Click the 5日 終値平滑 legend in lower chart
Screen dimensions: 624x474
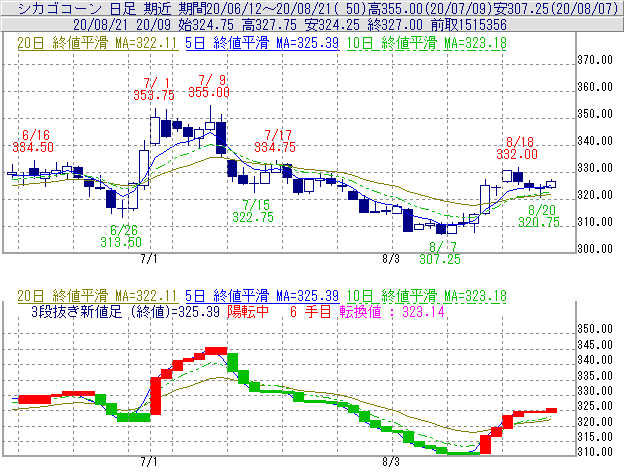(262, 296)
